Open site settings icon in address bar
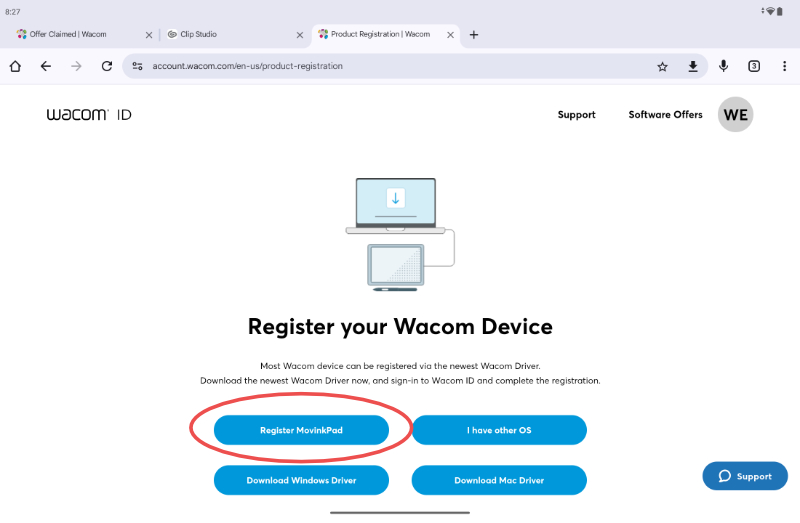 pos(137,66)
